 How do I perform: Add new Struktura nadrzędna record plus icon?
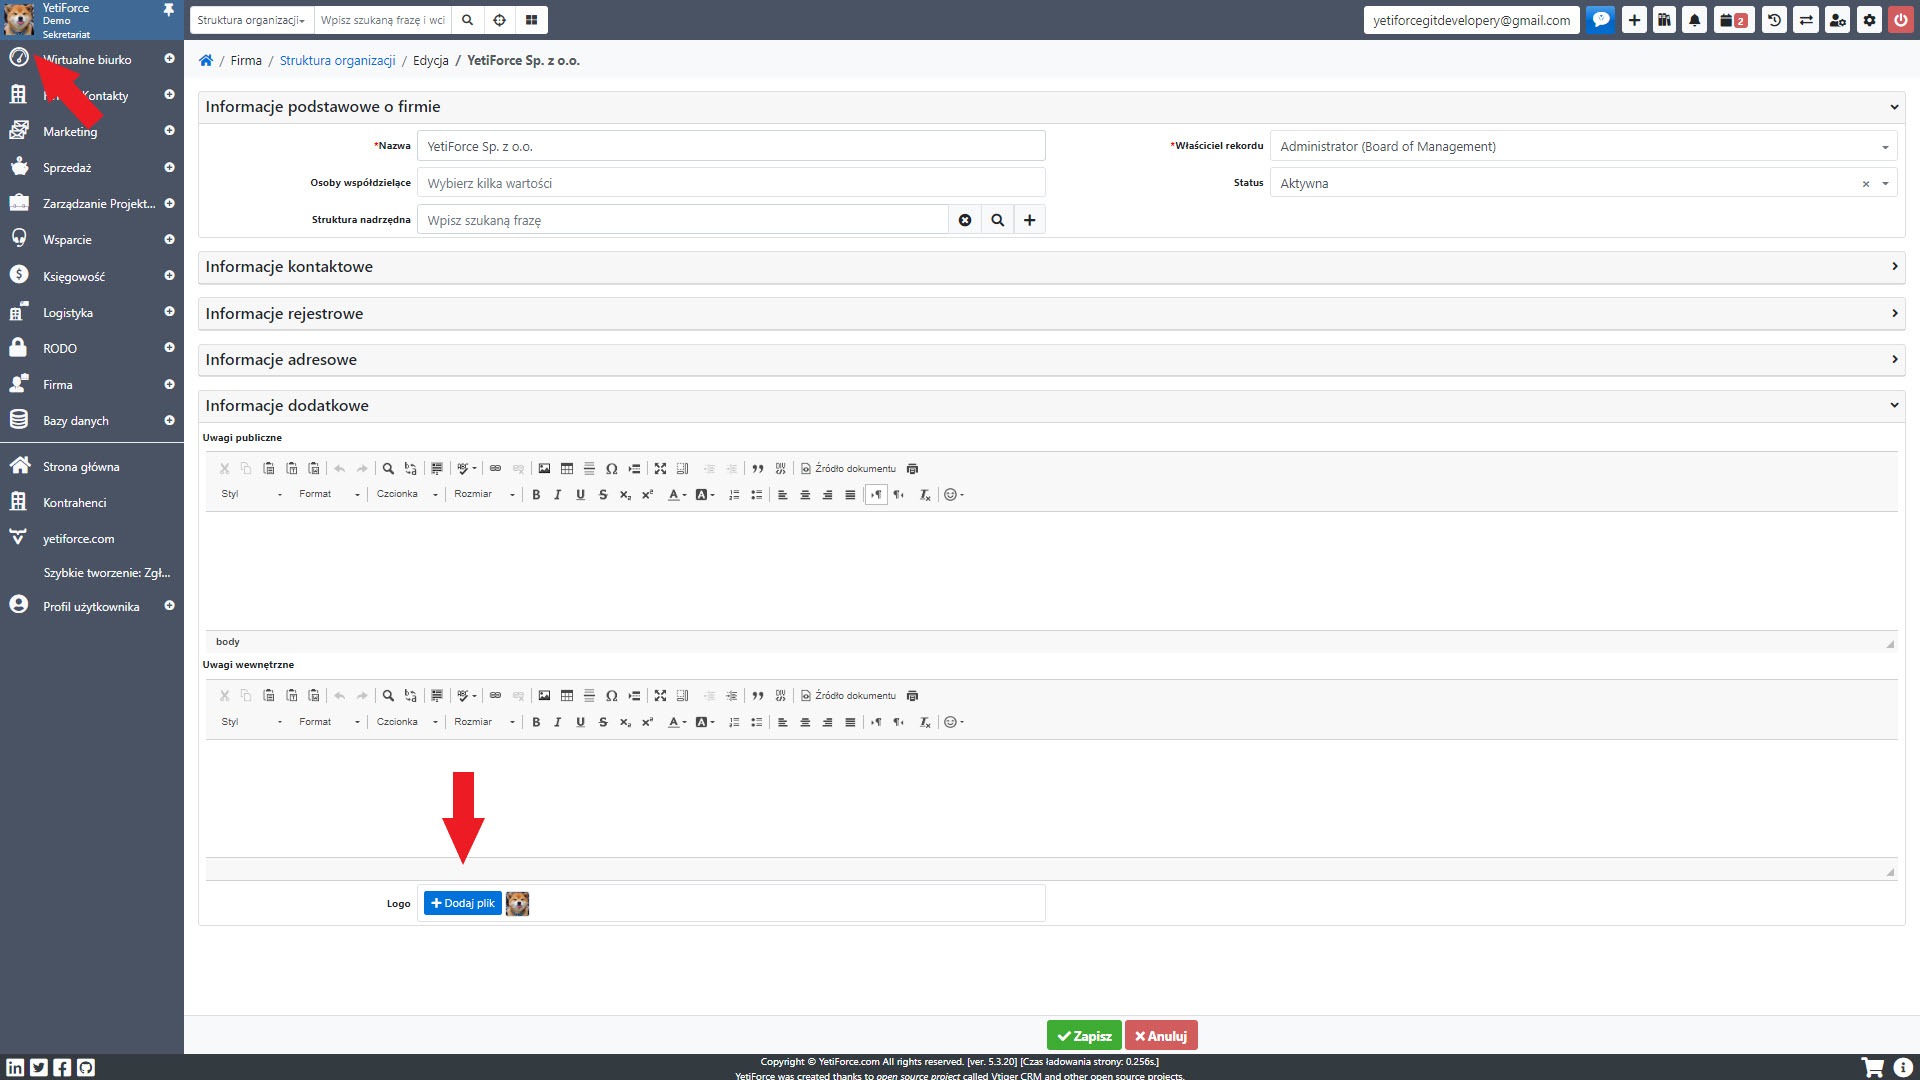pos(1029,220)
